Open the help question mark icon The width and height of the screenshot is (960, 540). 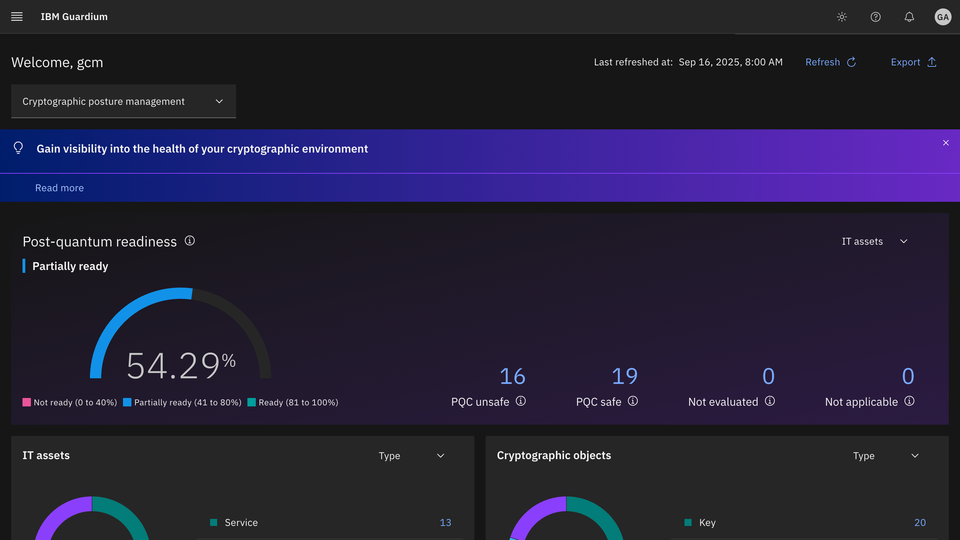[x=876, y=17]
